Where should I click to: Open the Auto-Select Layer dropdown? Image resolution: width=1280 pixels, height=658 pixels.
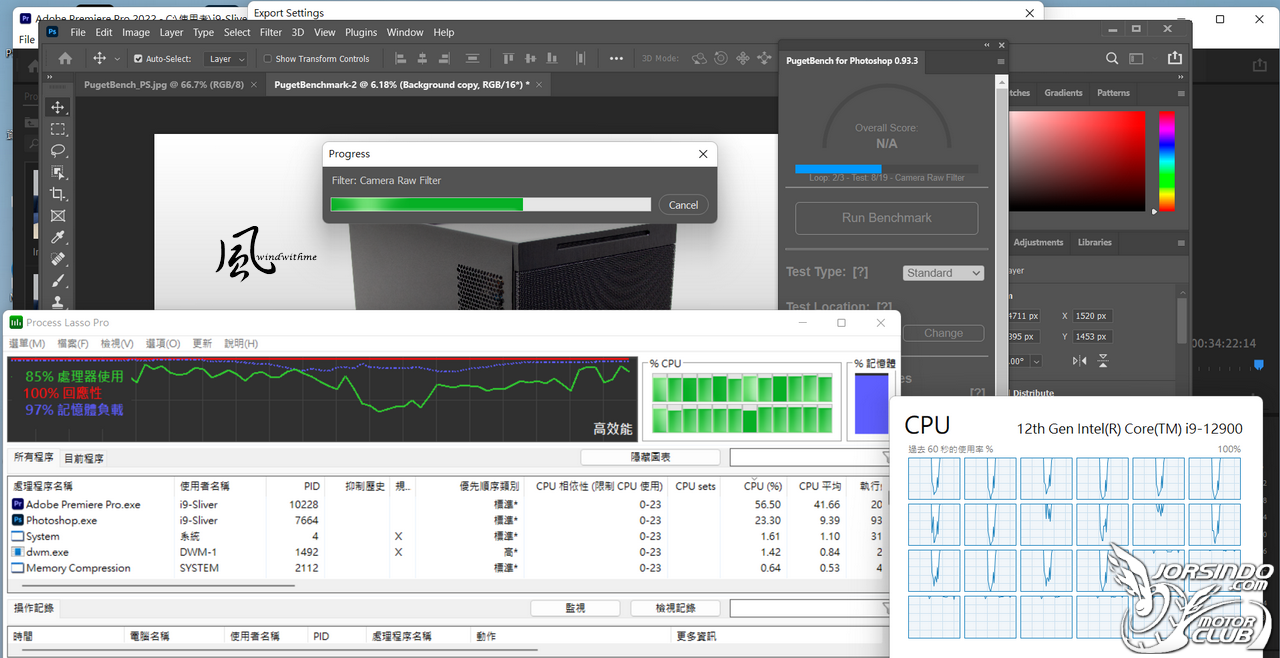click(226, 59)
